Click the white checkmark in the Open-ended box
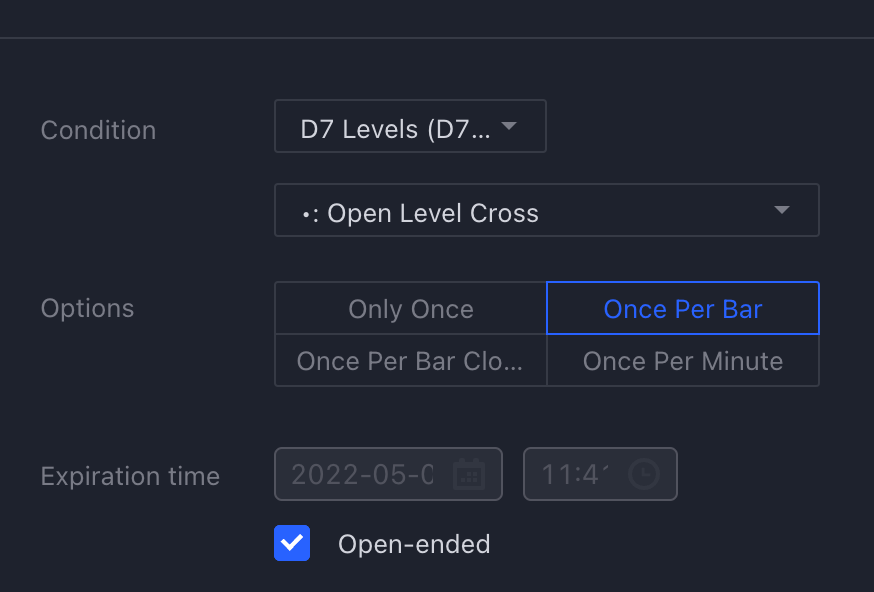Viewport: 874px width, 592px height. tap(292, 542)
